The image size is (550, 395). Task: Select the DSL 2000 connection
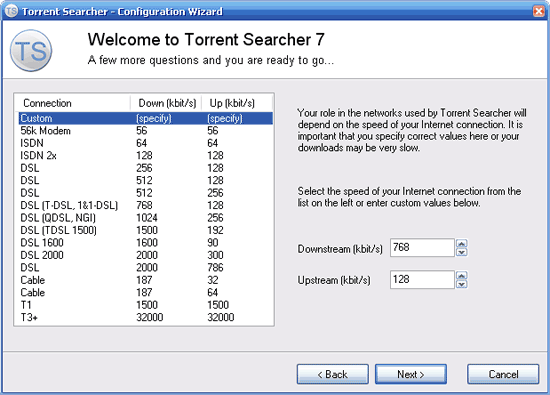point(146,255)
